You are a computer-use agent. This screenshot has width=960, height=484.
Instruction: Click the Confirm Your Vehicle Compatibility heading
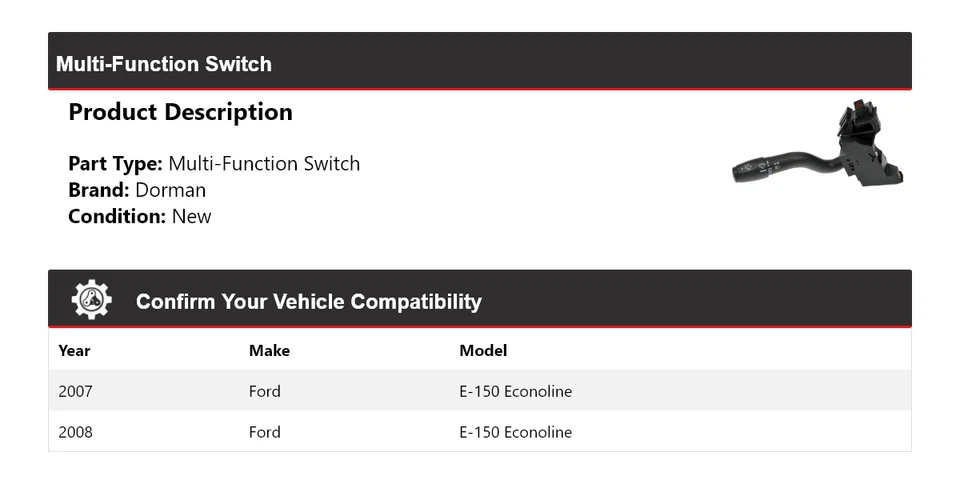(308, 301)
